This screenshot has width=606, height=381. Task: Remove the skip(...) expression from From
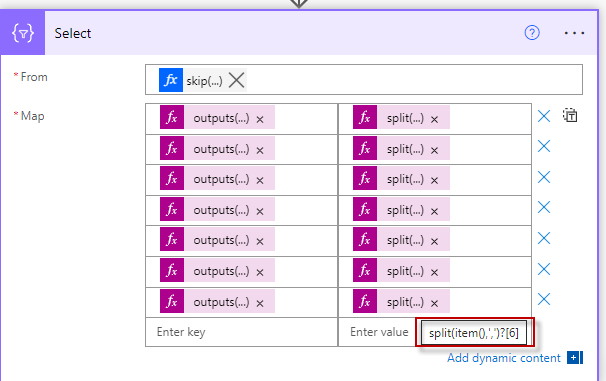(236, 80)
